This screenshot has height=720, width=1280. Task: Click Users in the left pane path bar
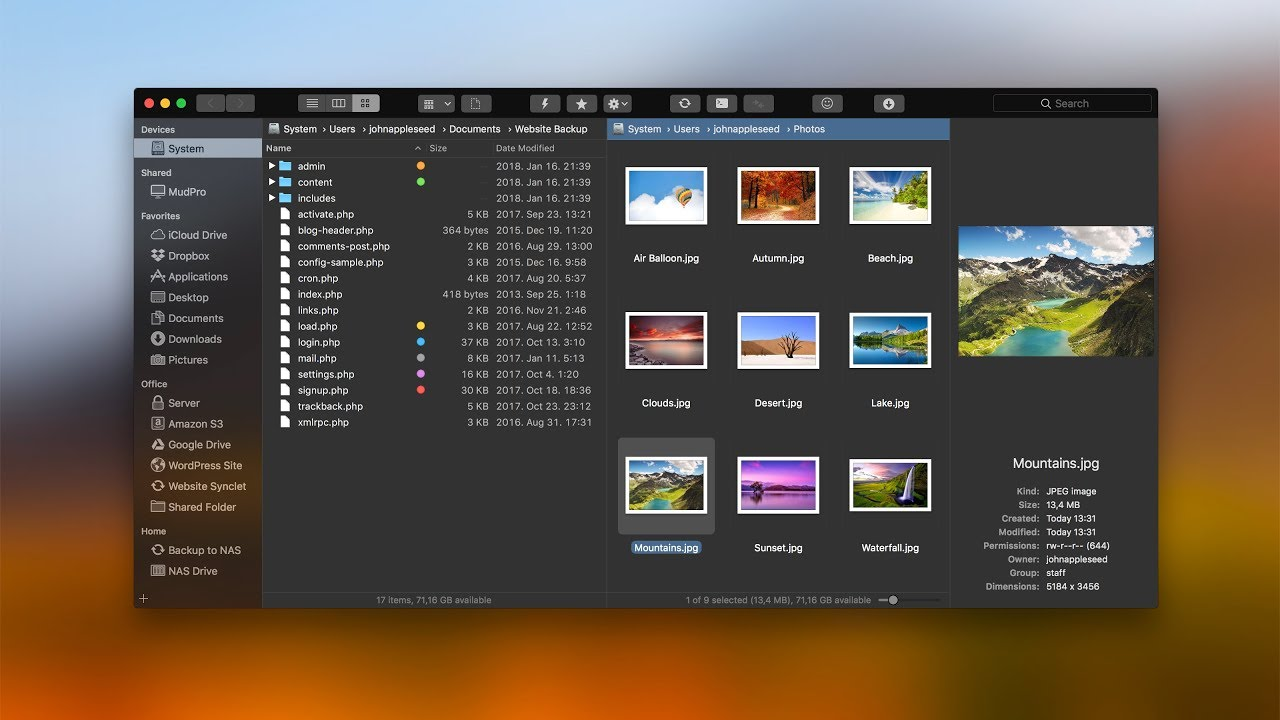343,129
